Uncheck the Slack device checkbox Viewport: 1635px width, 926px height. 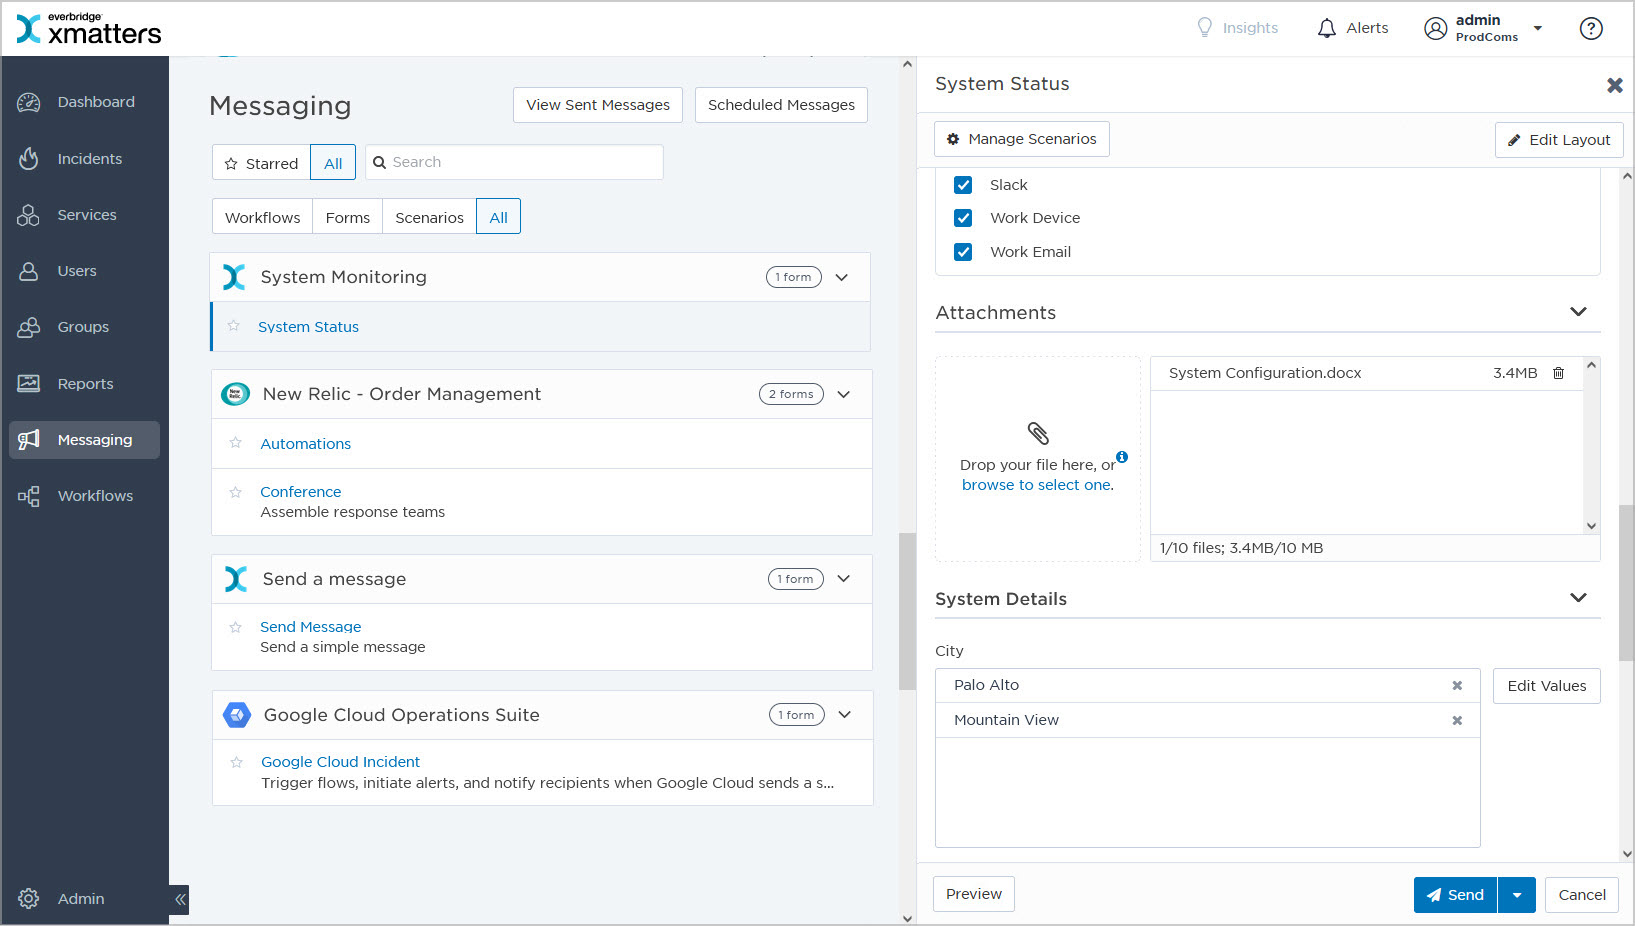[x=963, y=185]
